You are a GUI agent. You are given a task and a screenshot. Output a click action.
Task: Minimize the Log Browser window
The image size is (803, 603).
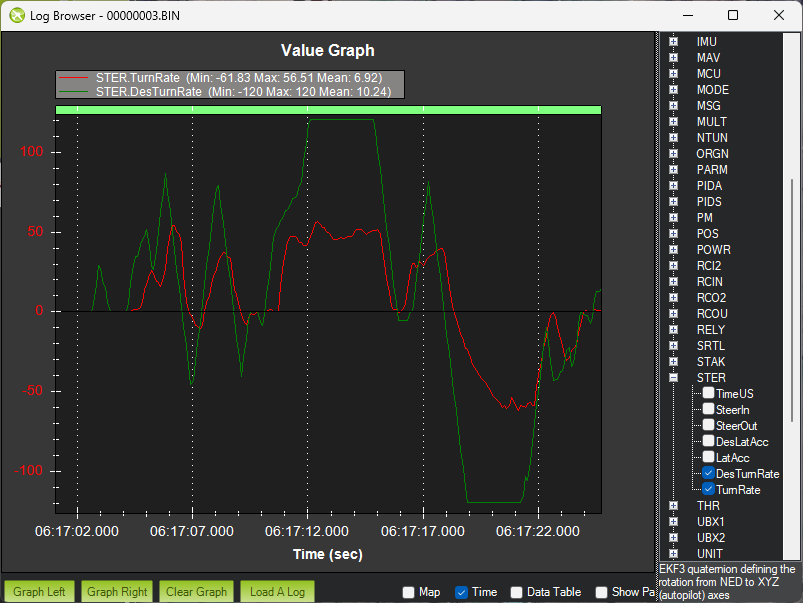point(688,15)
